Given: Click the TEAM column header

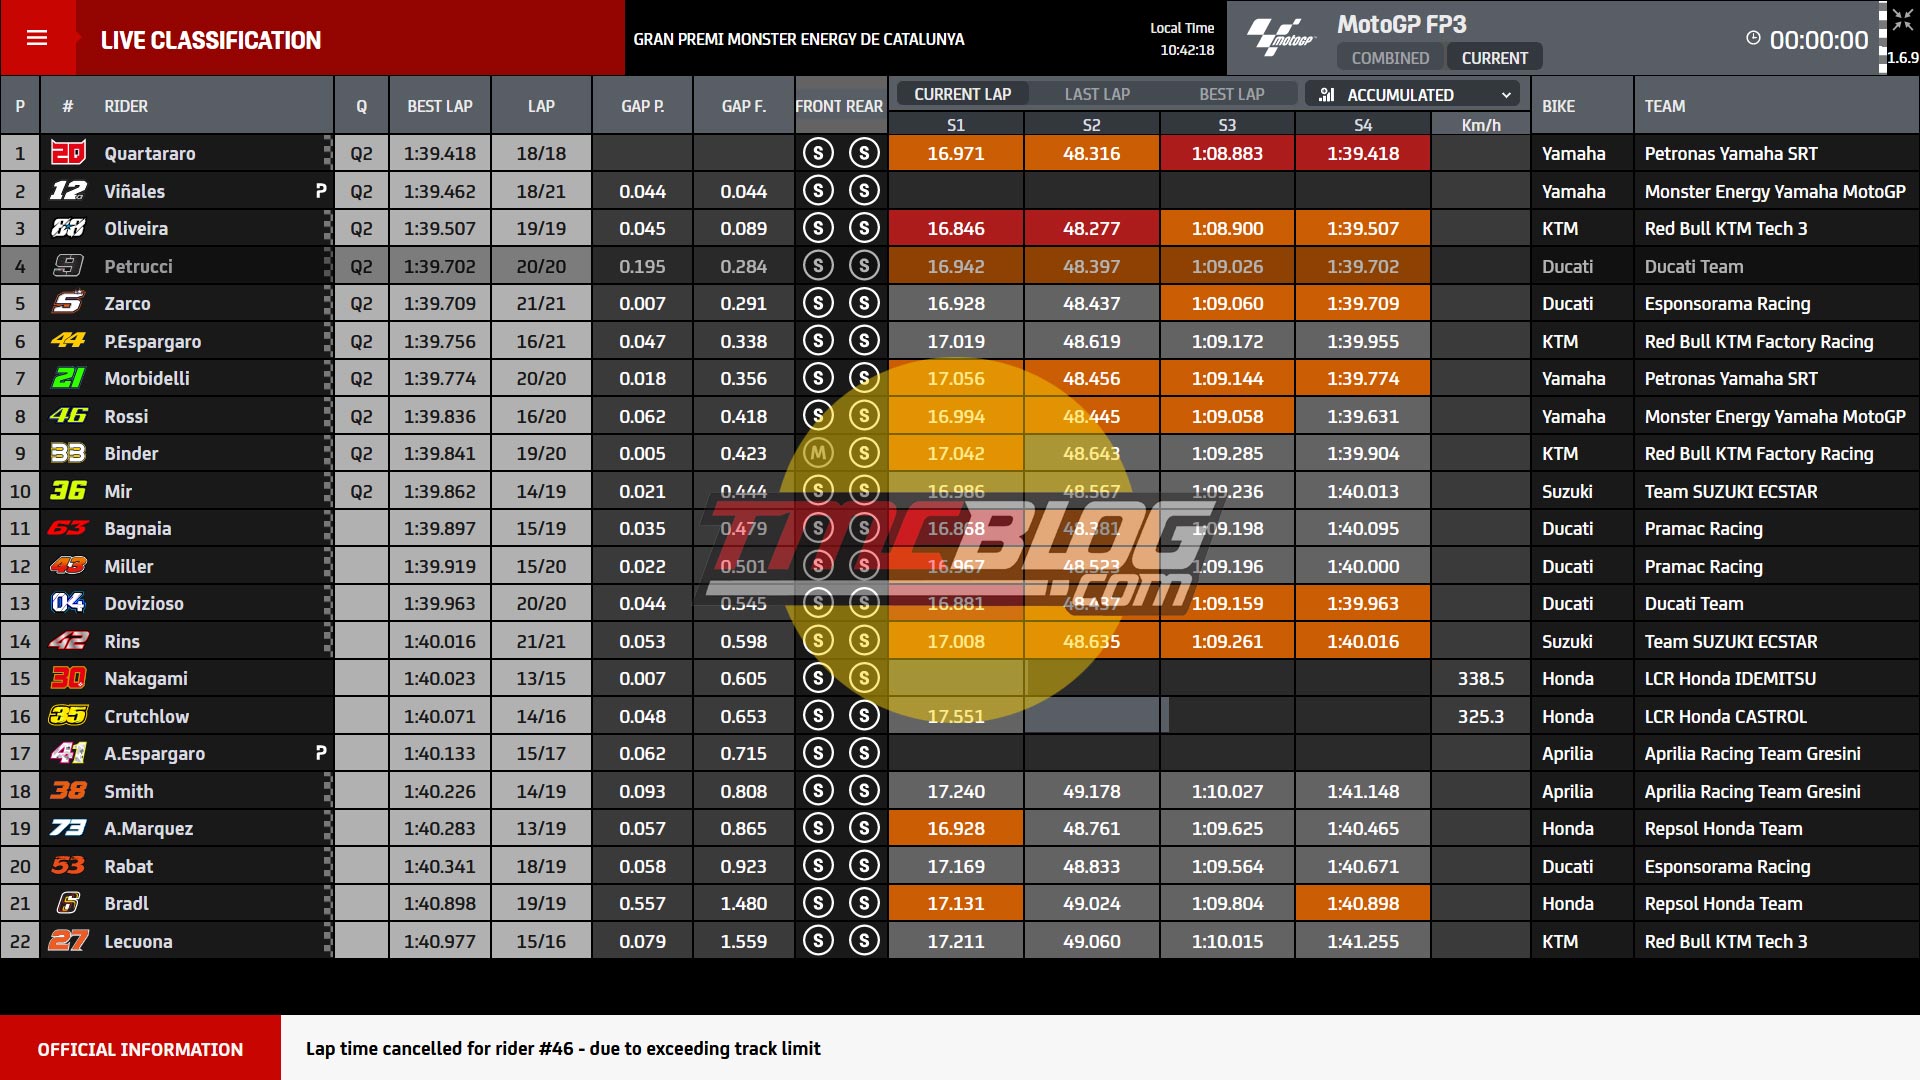Looking at the screenshot, I should point(1665,106).
